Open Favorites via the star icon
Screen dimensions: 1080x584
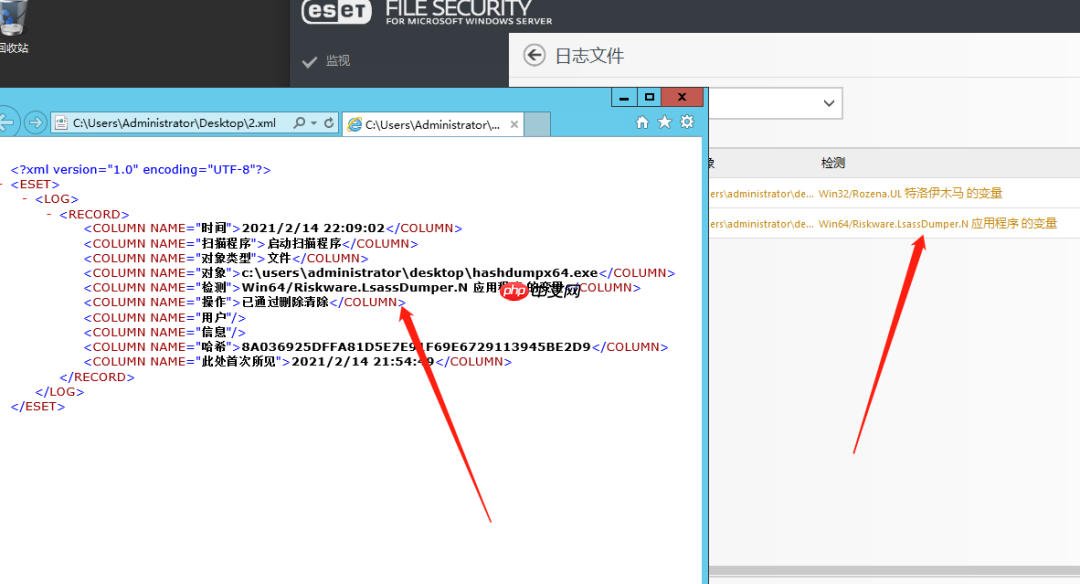(663, 120)
